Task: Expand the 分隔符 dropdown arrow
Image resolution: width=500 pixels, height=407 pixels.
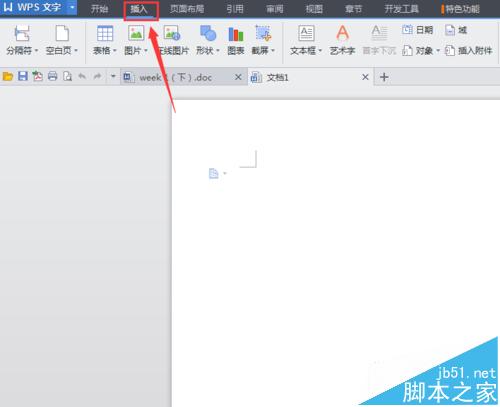Action: [x=36, y=51]
